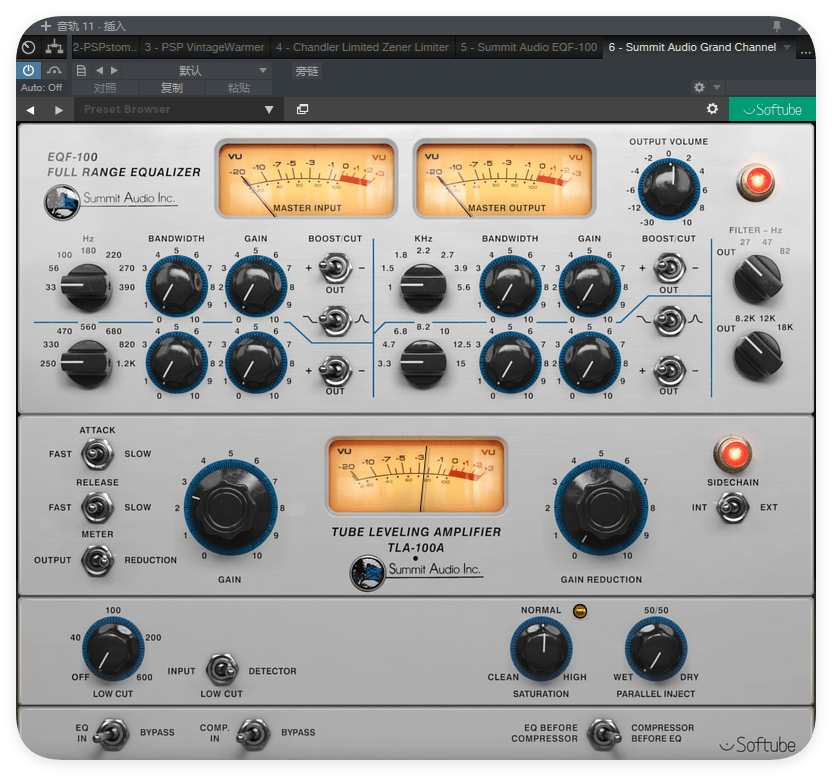Screen dimensions: 832x776
Task: Click the red lamp above SIDECHAIN
Action: click(x=733, y=454)
